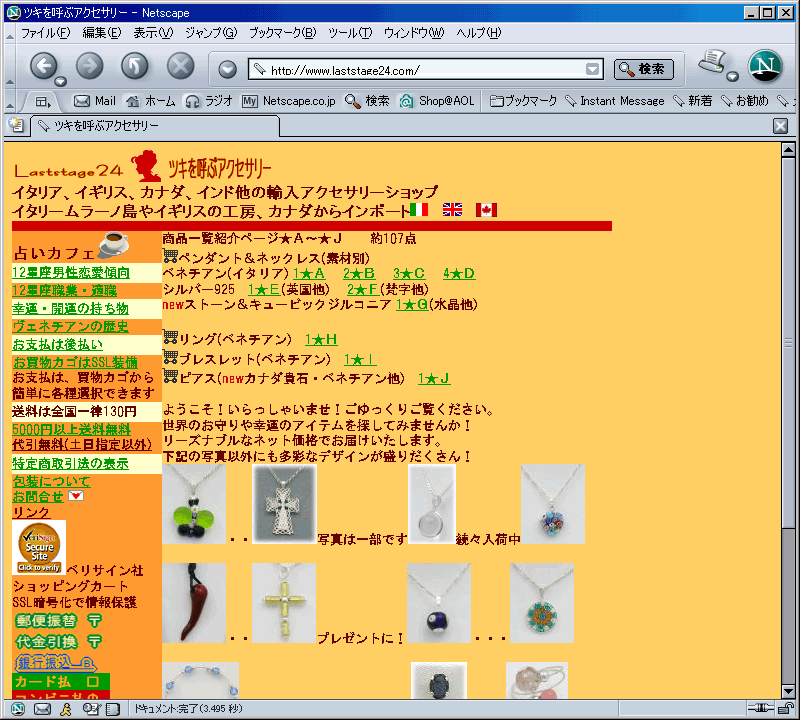Click the 1★A pendant link
Image resolution: width=800 pixels, height=720 pixels.
pyautogui.click(x=309, y=274)
